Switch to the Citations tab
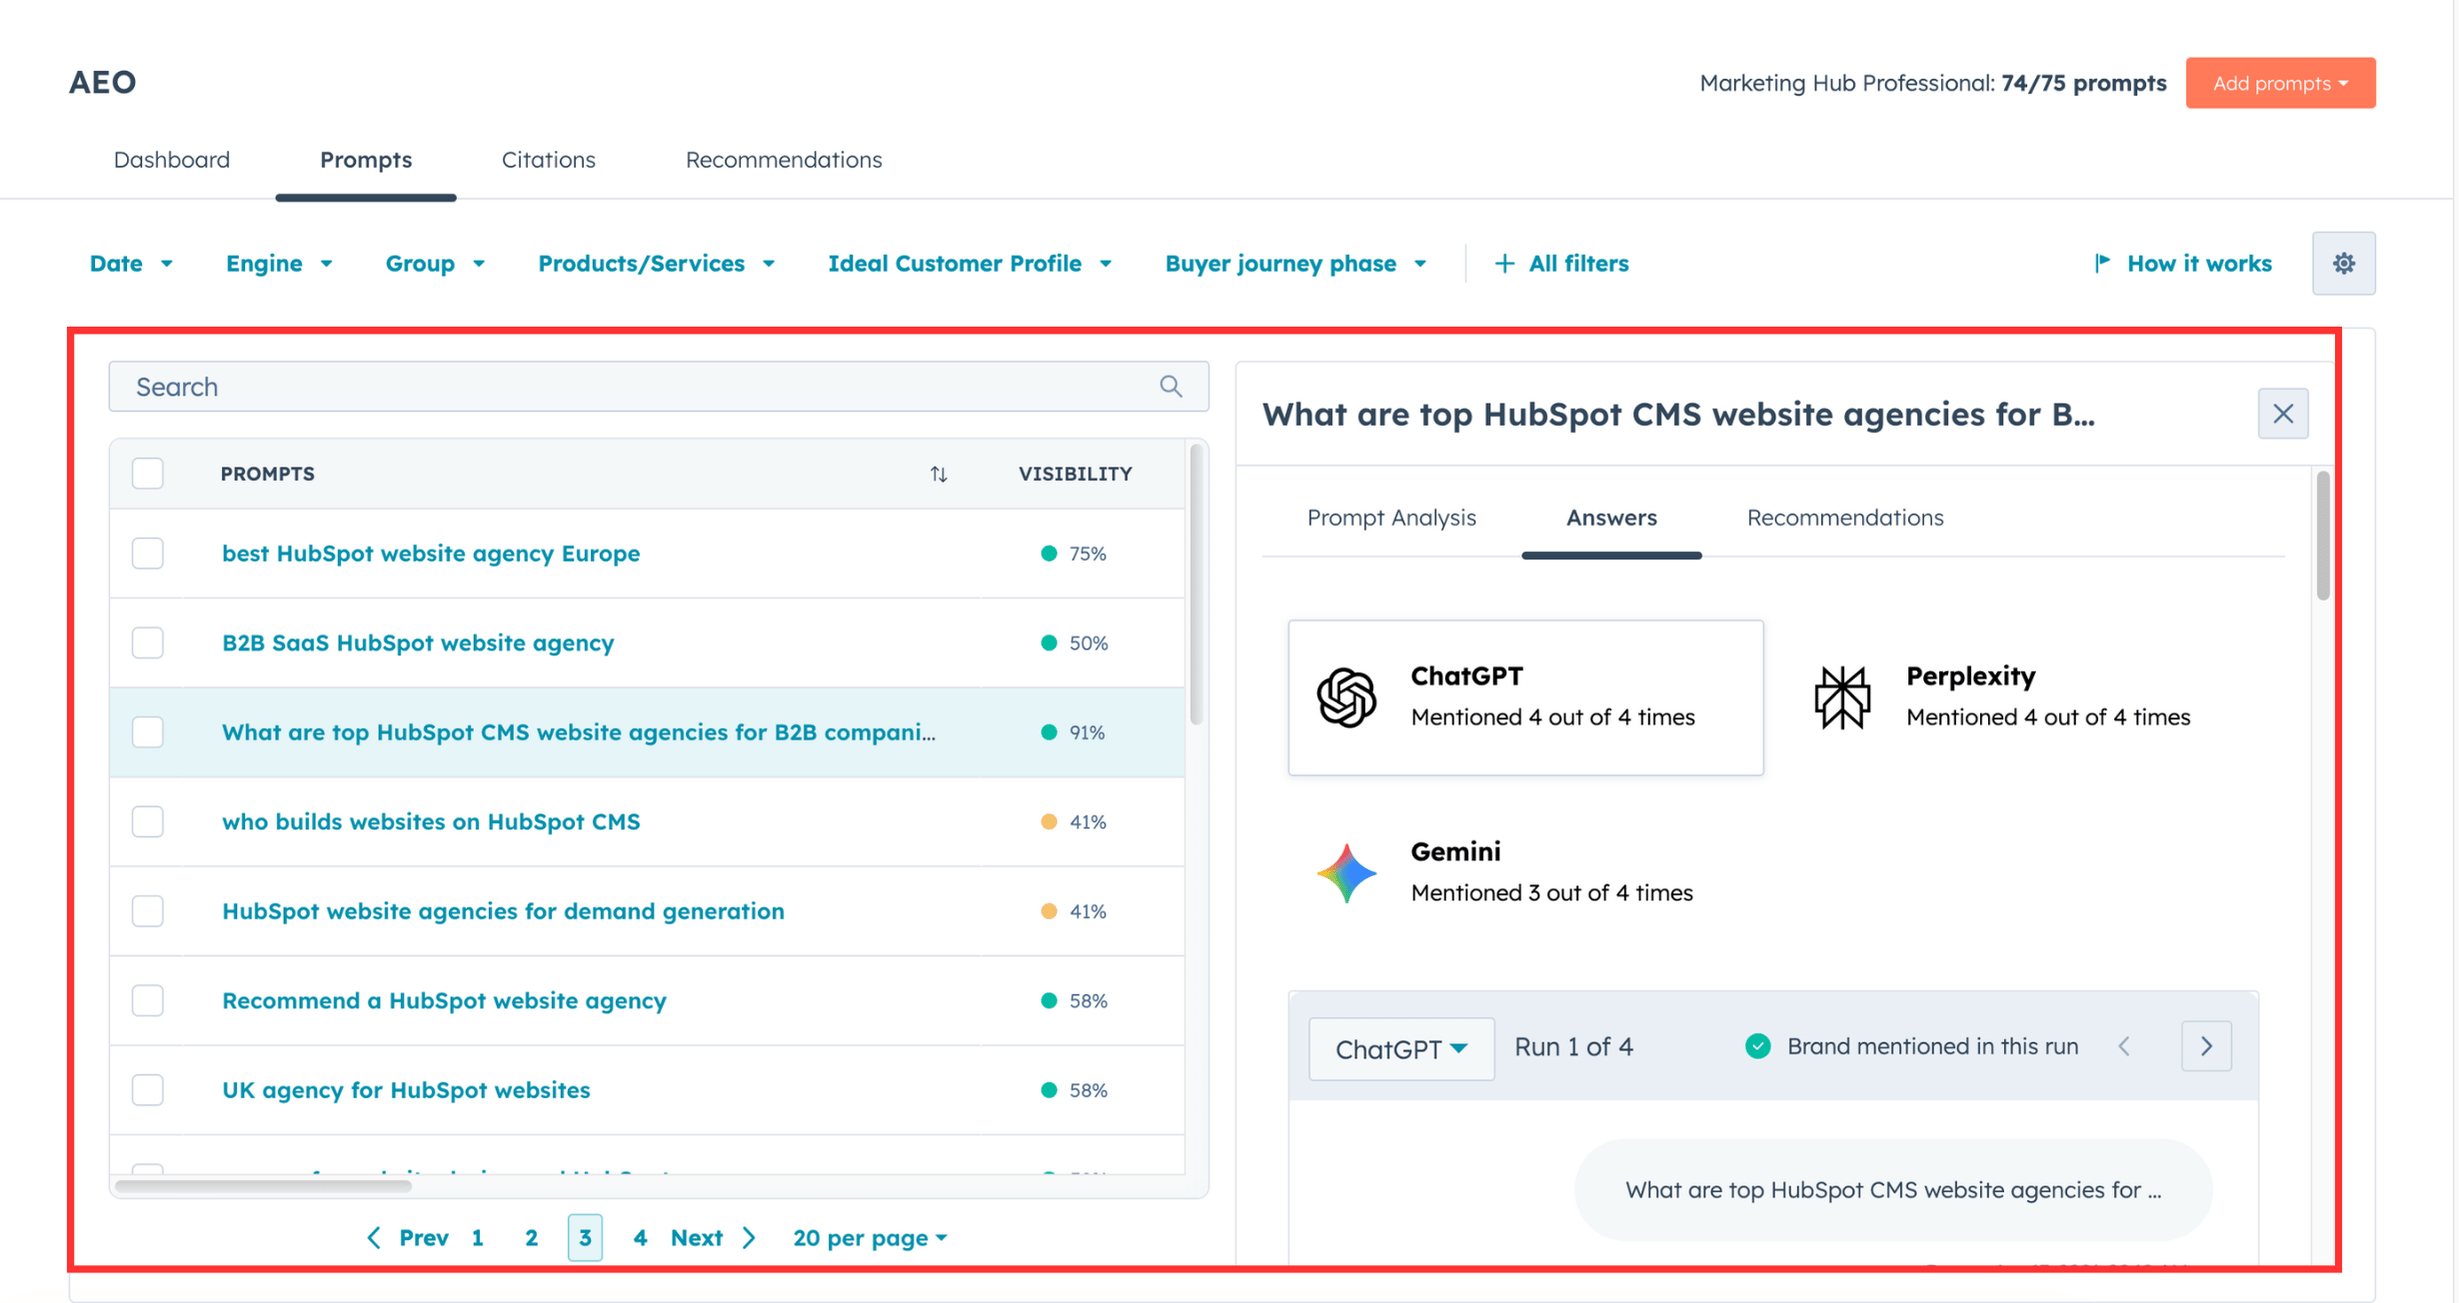Viewport: 2460px width, 1303px height. (x=548, y=159)
